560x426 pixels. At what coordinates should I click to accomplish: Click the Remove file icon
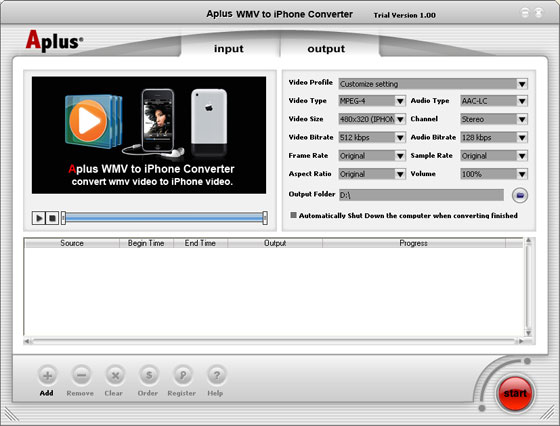point(81,375)
